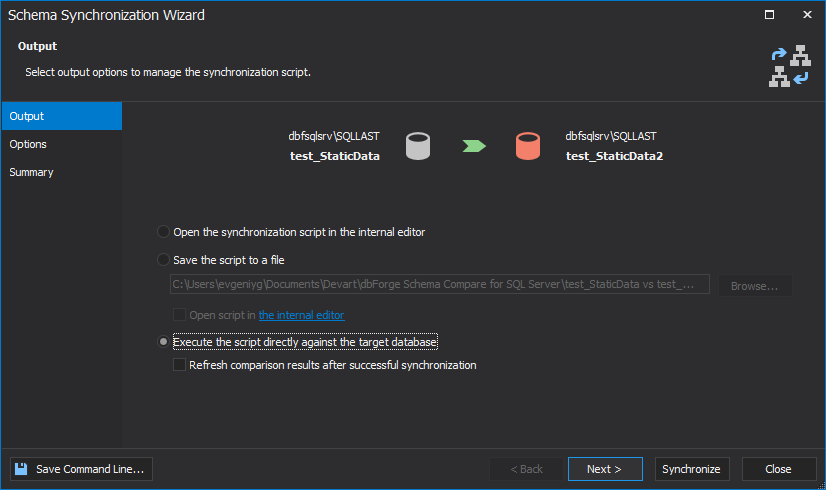The height and width of the screenshot is (490, 826).
Task: Click the script file path field
Action: click(x=439, y=284)
